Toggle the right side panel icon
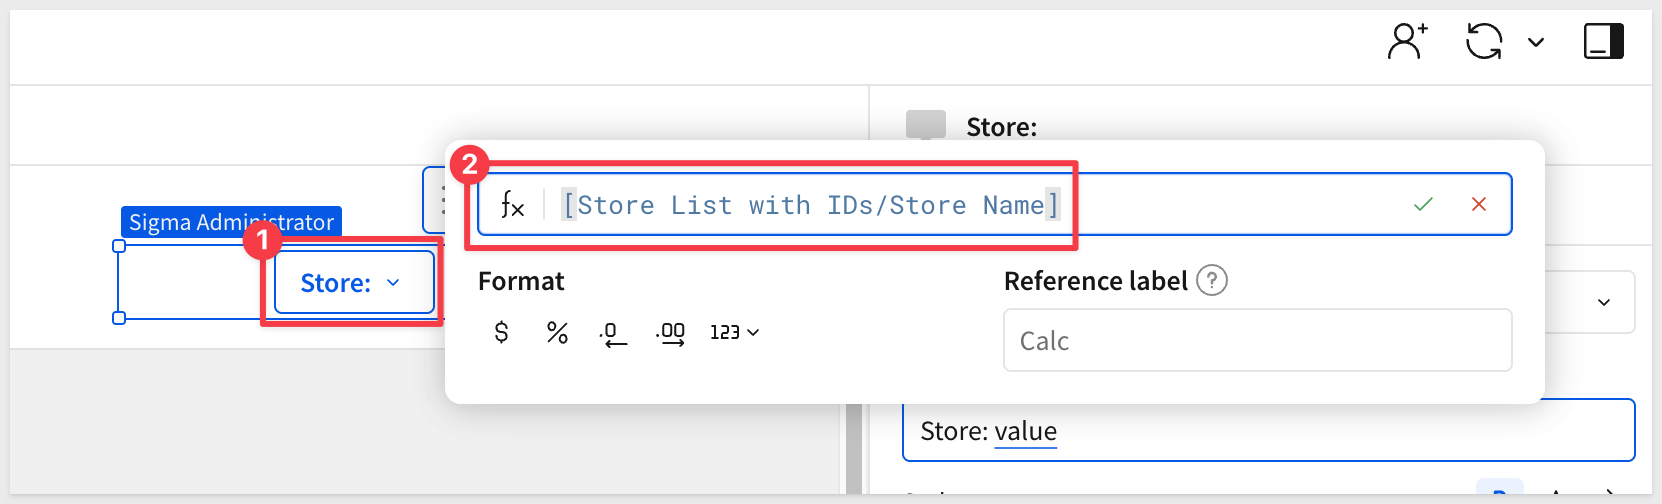Image resolution: width=1662 pixels, height=504 pixels. (1603, 42)
